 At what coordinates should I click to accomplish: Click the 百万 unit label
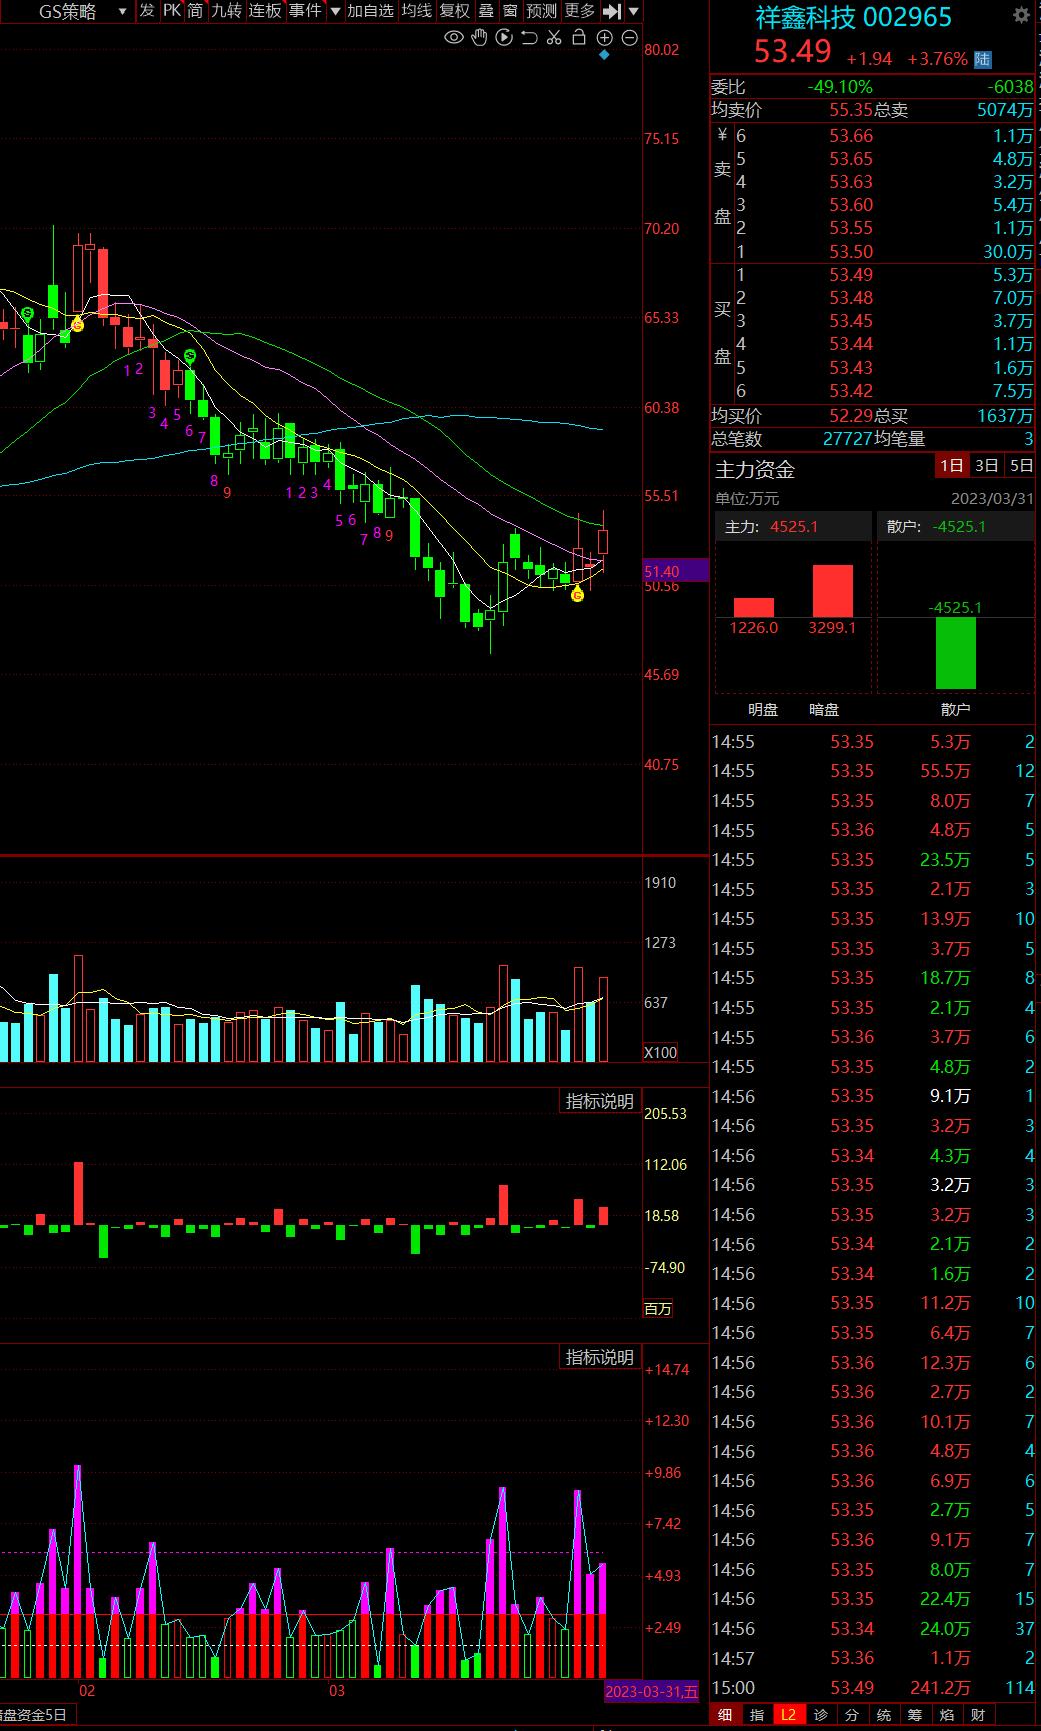click(x=658, y=1308)
